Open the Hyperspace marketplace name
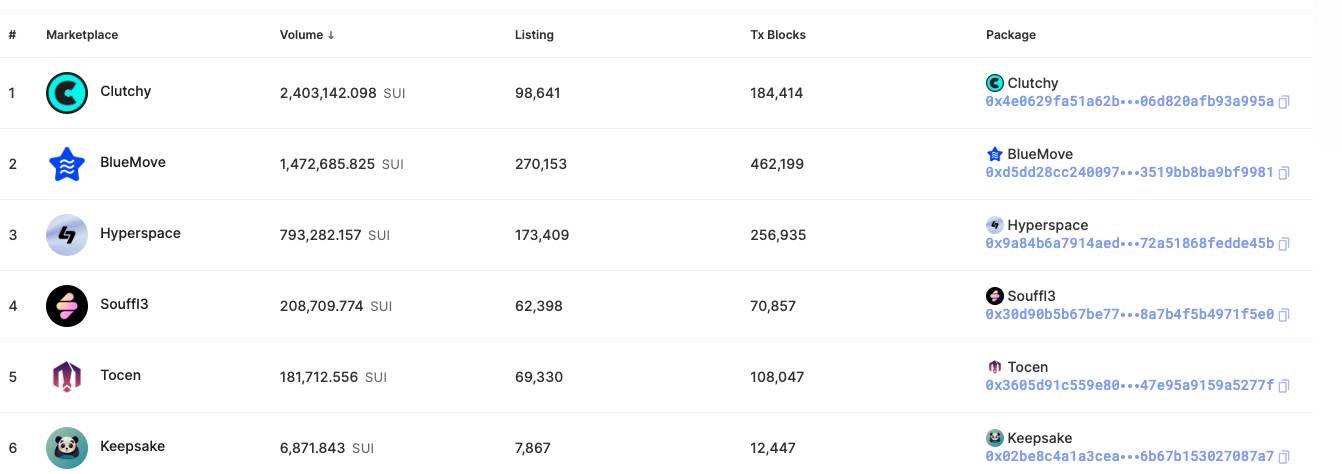This screenshot has height=474, width=1342. pyautogui.click(x=140, y=234)
